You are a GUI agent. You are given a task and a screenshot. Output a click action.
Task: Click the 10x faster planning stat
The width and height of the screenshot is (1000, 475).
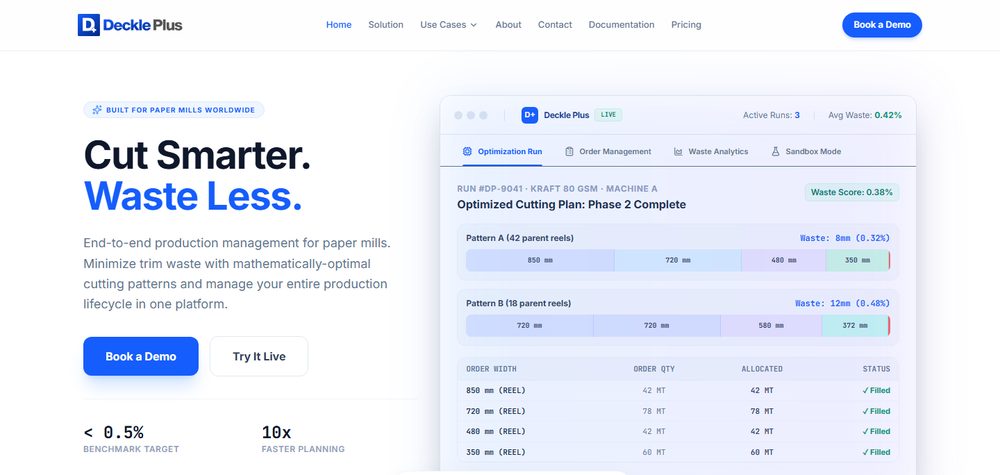(303, 439)
